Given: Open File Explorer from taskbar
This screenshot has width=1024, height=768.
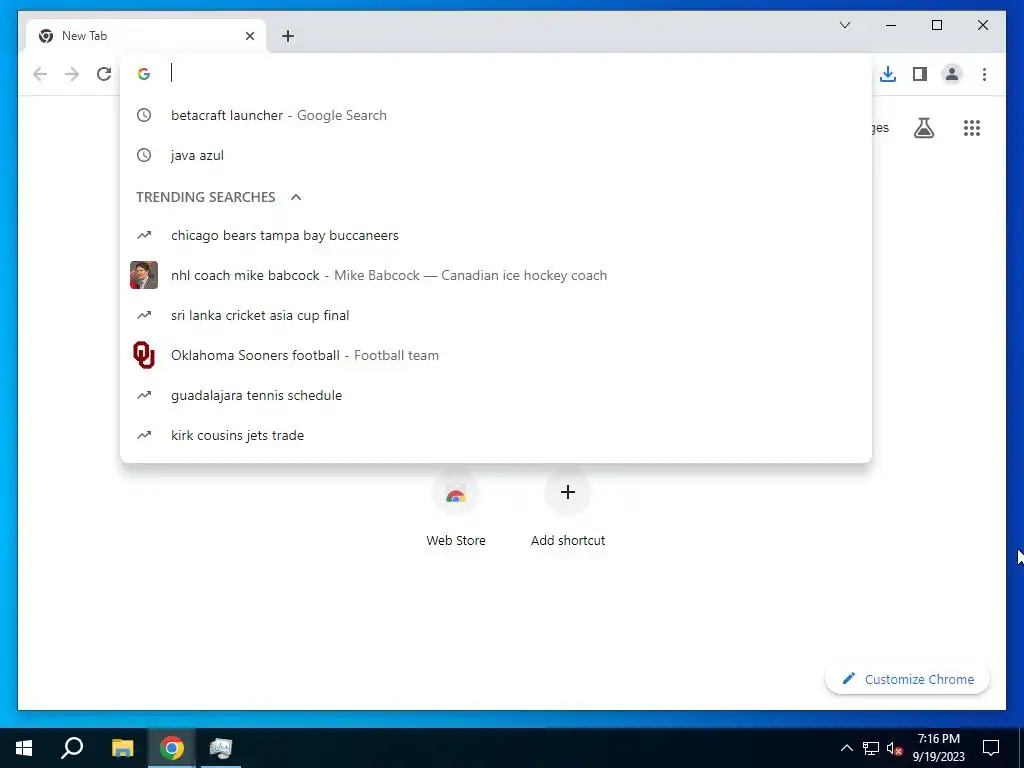Looking at the screenshot, I should click(x=122, y=748).
